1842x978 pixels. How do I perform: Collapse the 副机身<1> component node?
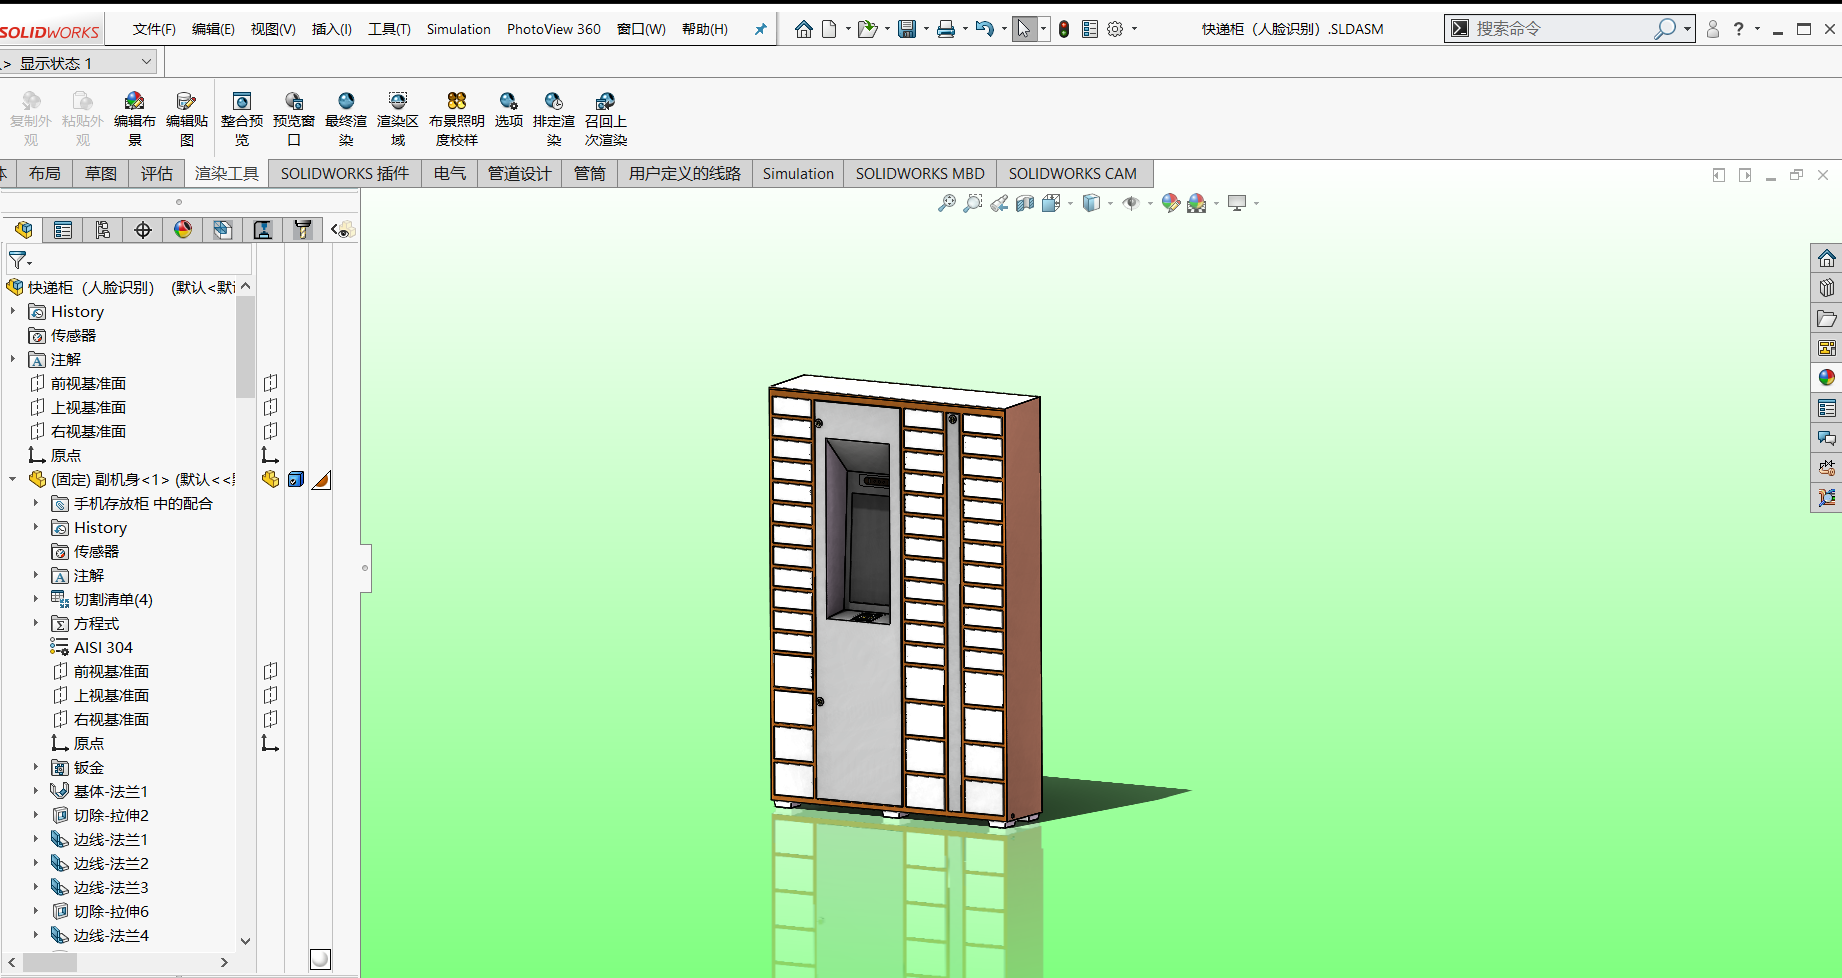(12, 479)
